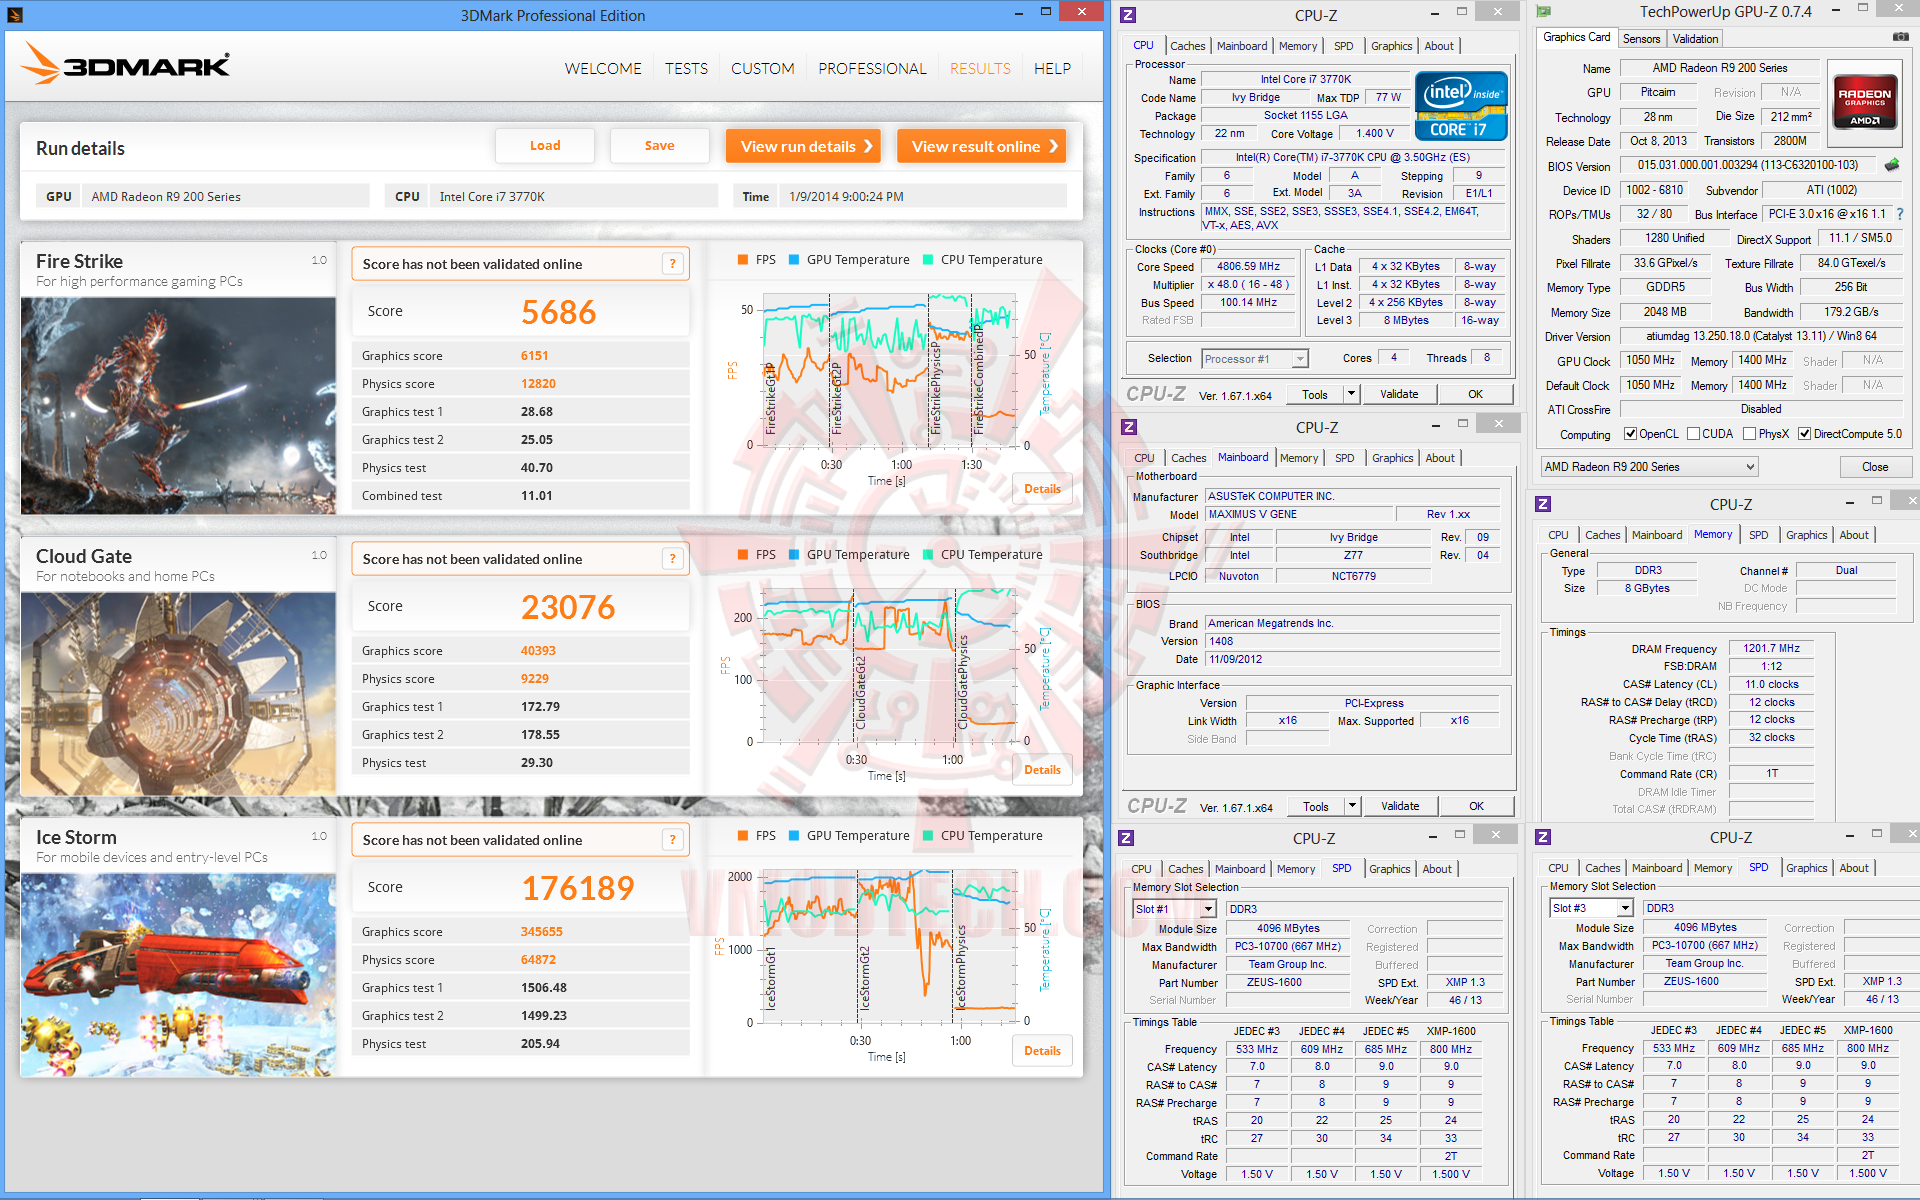Click the Fire Strike Details link

click(1042, 489)
